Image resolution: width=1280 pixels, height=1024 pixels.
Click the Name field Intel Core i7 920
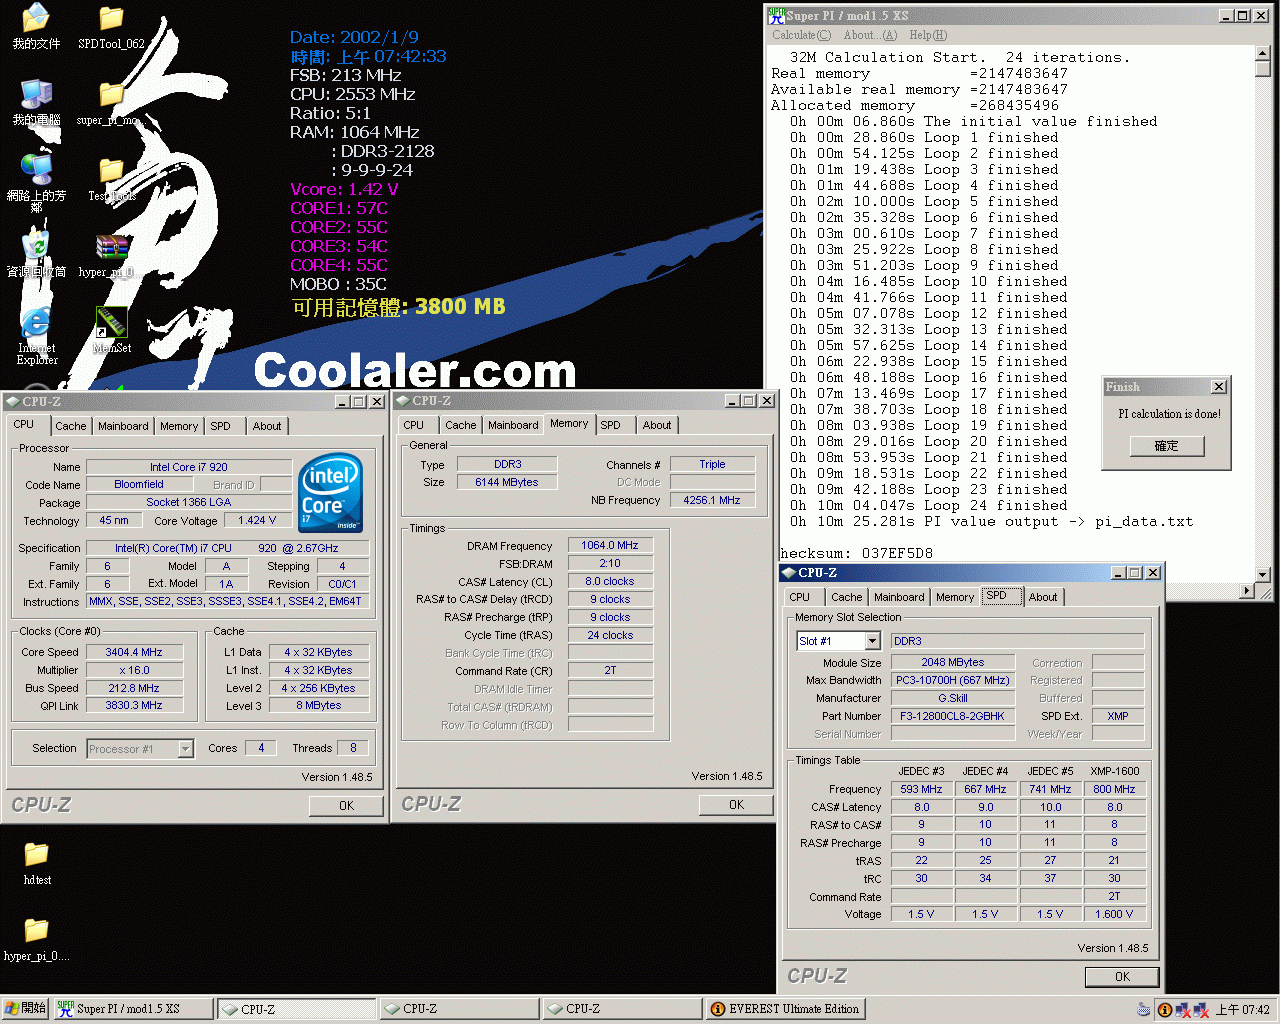coord(189,467)
